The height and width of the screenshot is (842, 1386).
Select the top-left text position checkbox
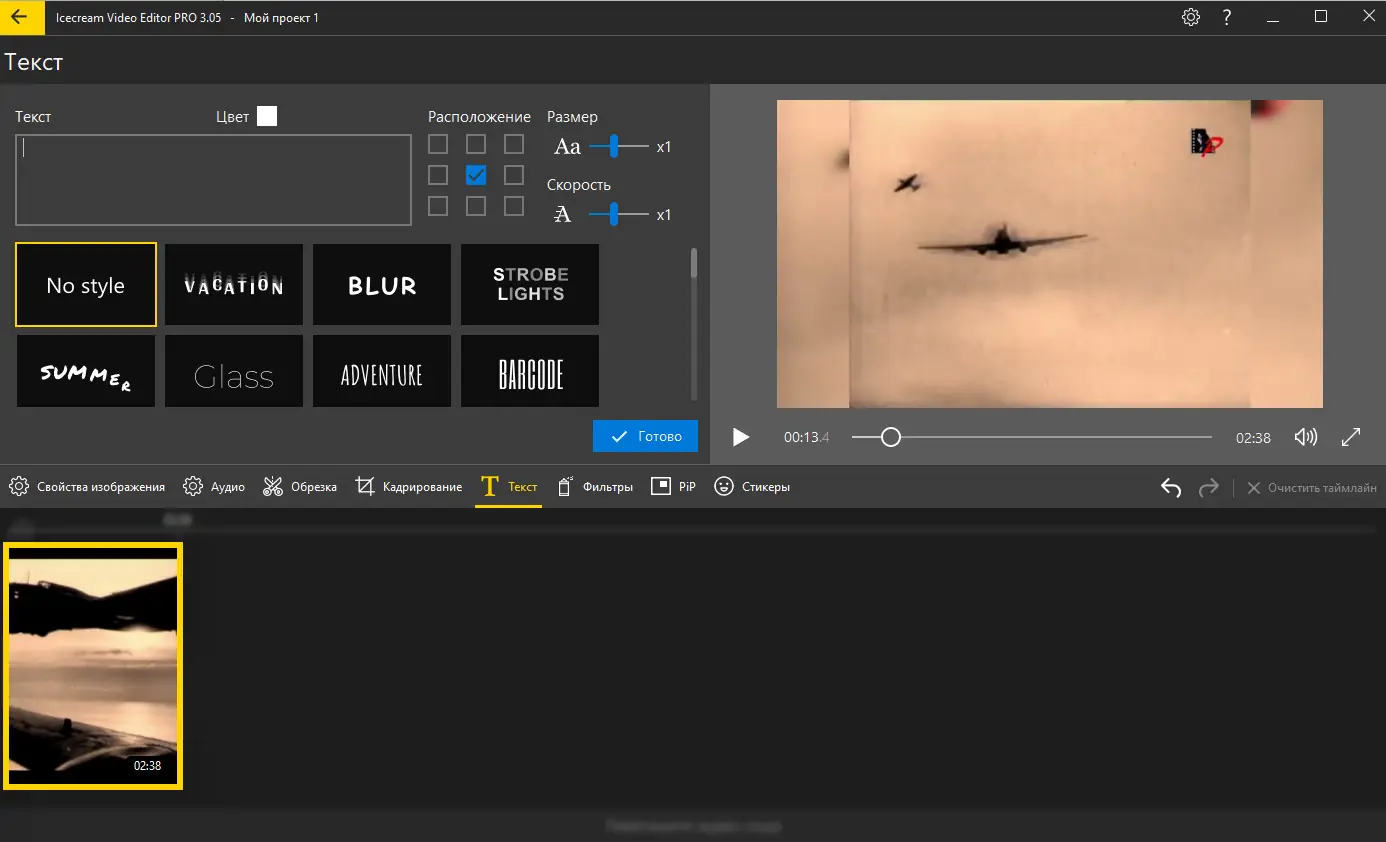tap(438, 144)
